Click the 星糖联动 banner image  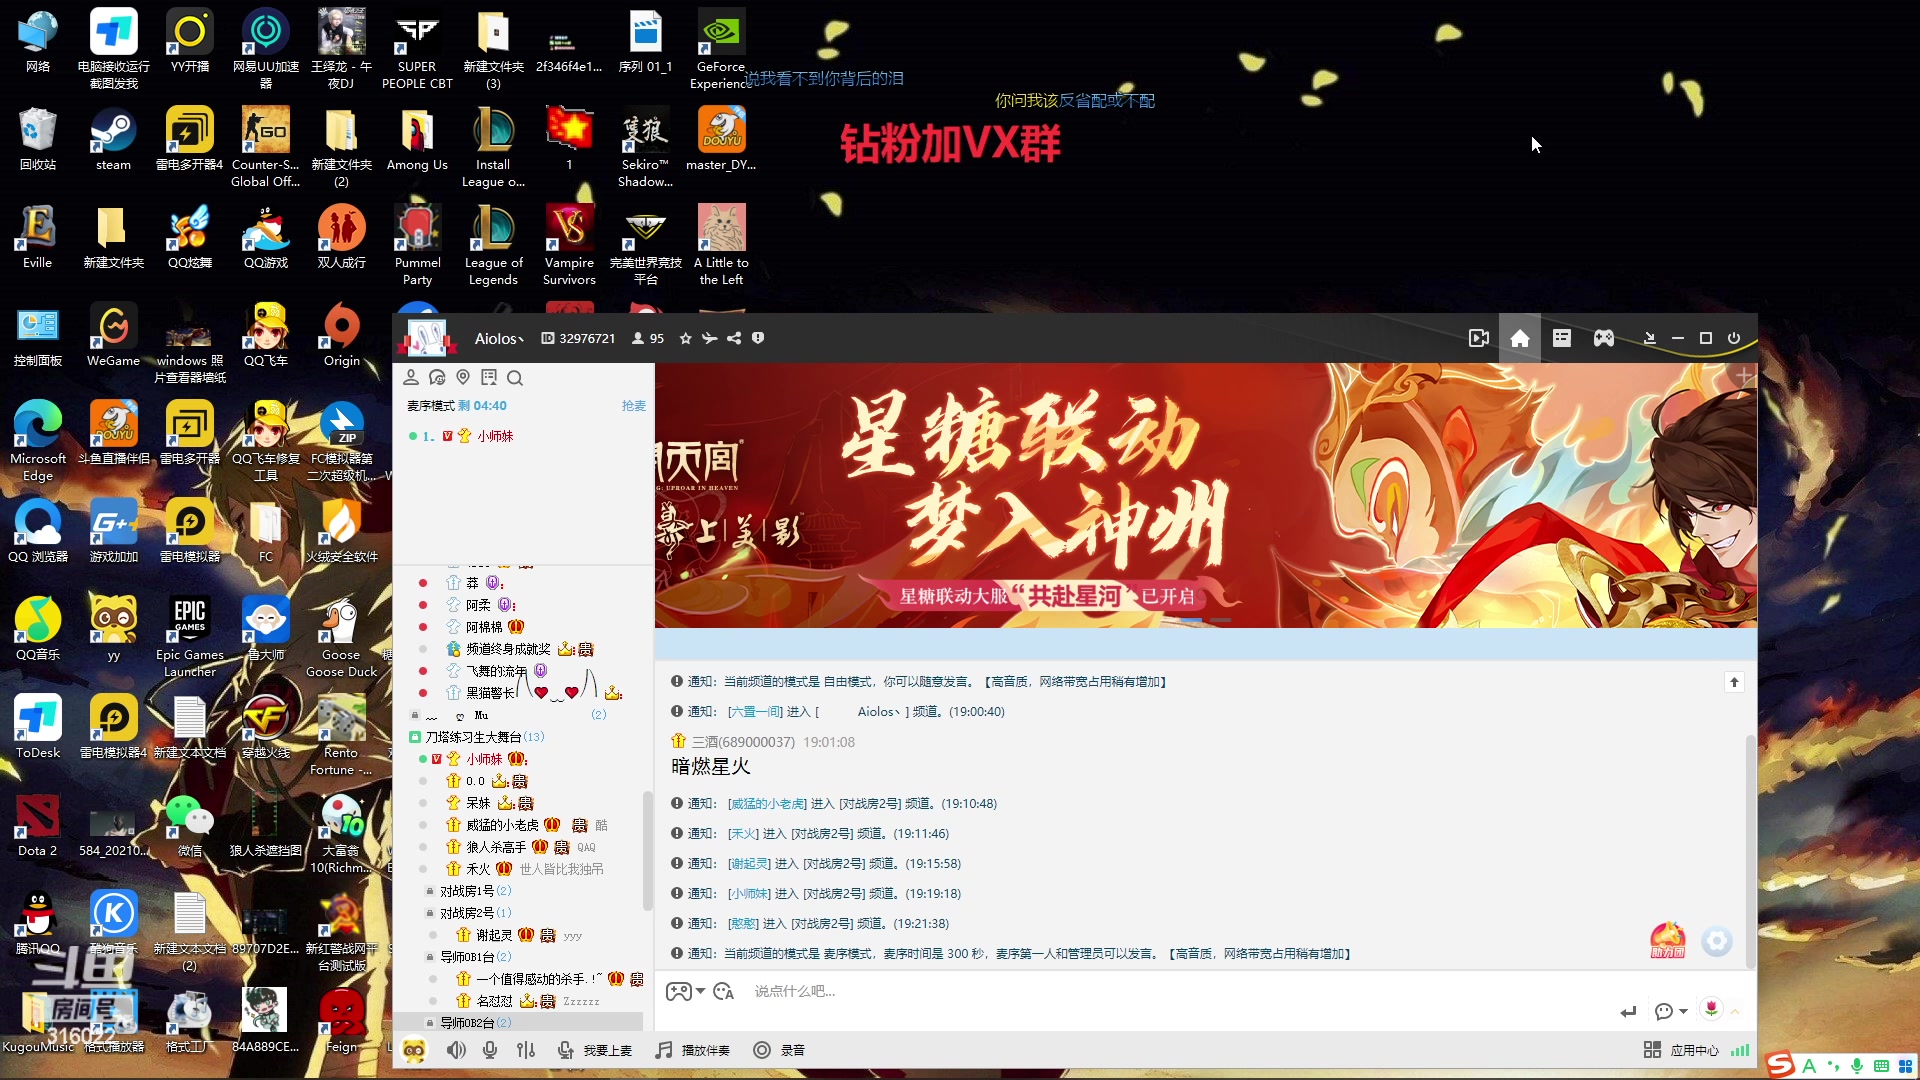click(1206, 495)
